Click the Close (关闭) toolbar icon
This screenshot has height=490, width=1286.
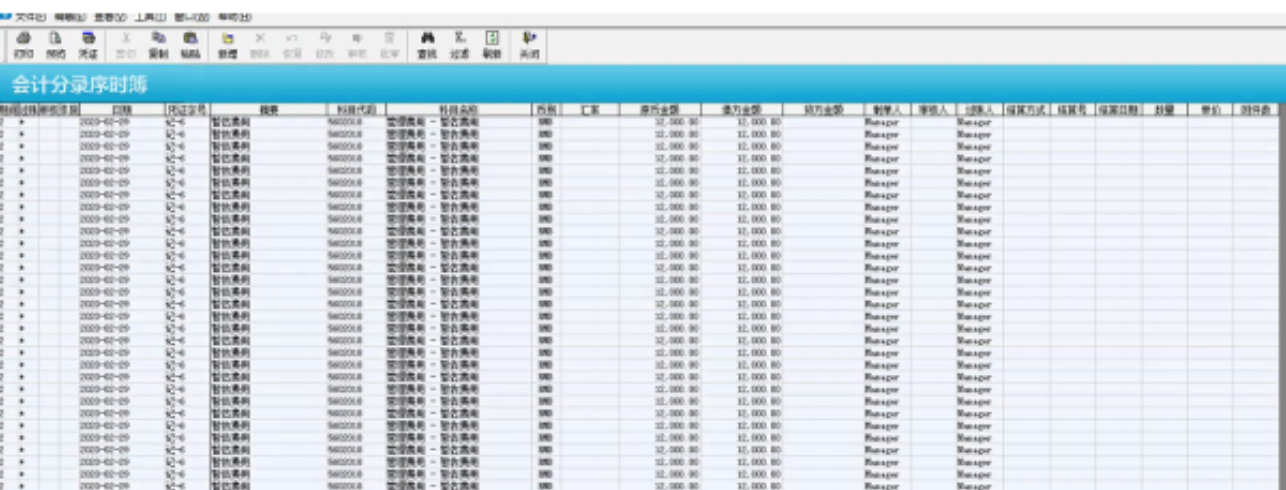click(529, 45)
